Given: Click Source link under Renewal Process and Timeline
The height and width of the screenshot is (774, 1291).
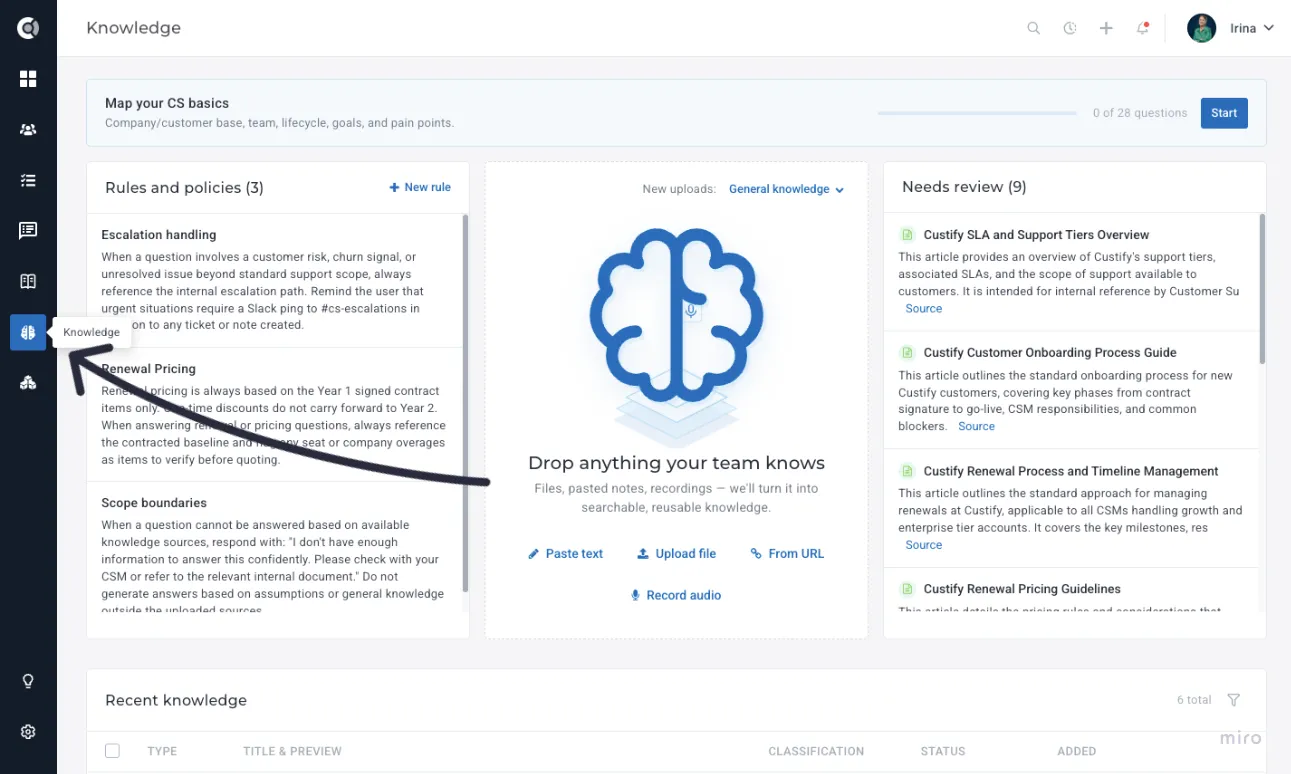Looking at the screenshot, I should coord(924,545).
